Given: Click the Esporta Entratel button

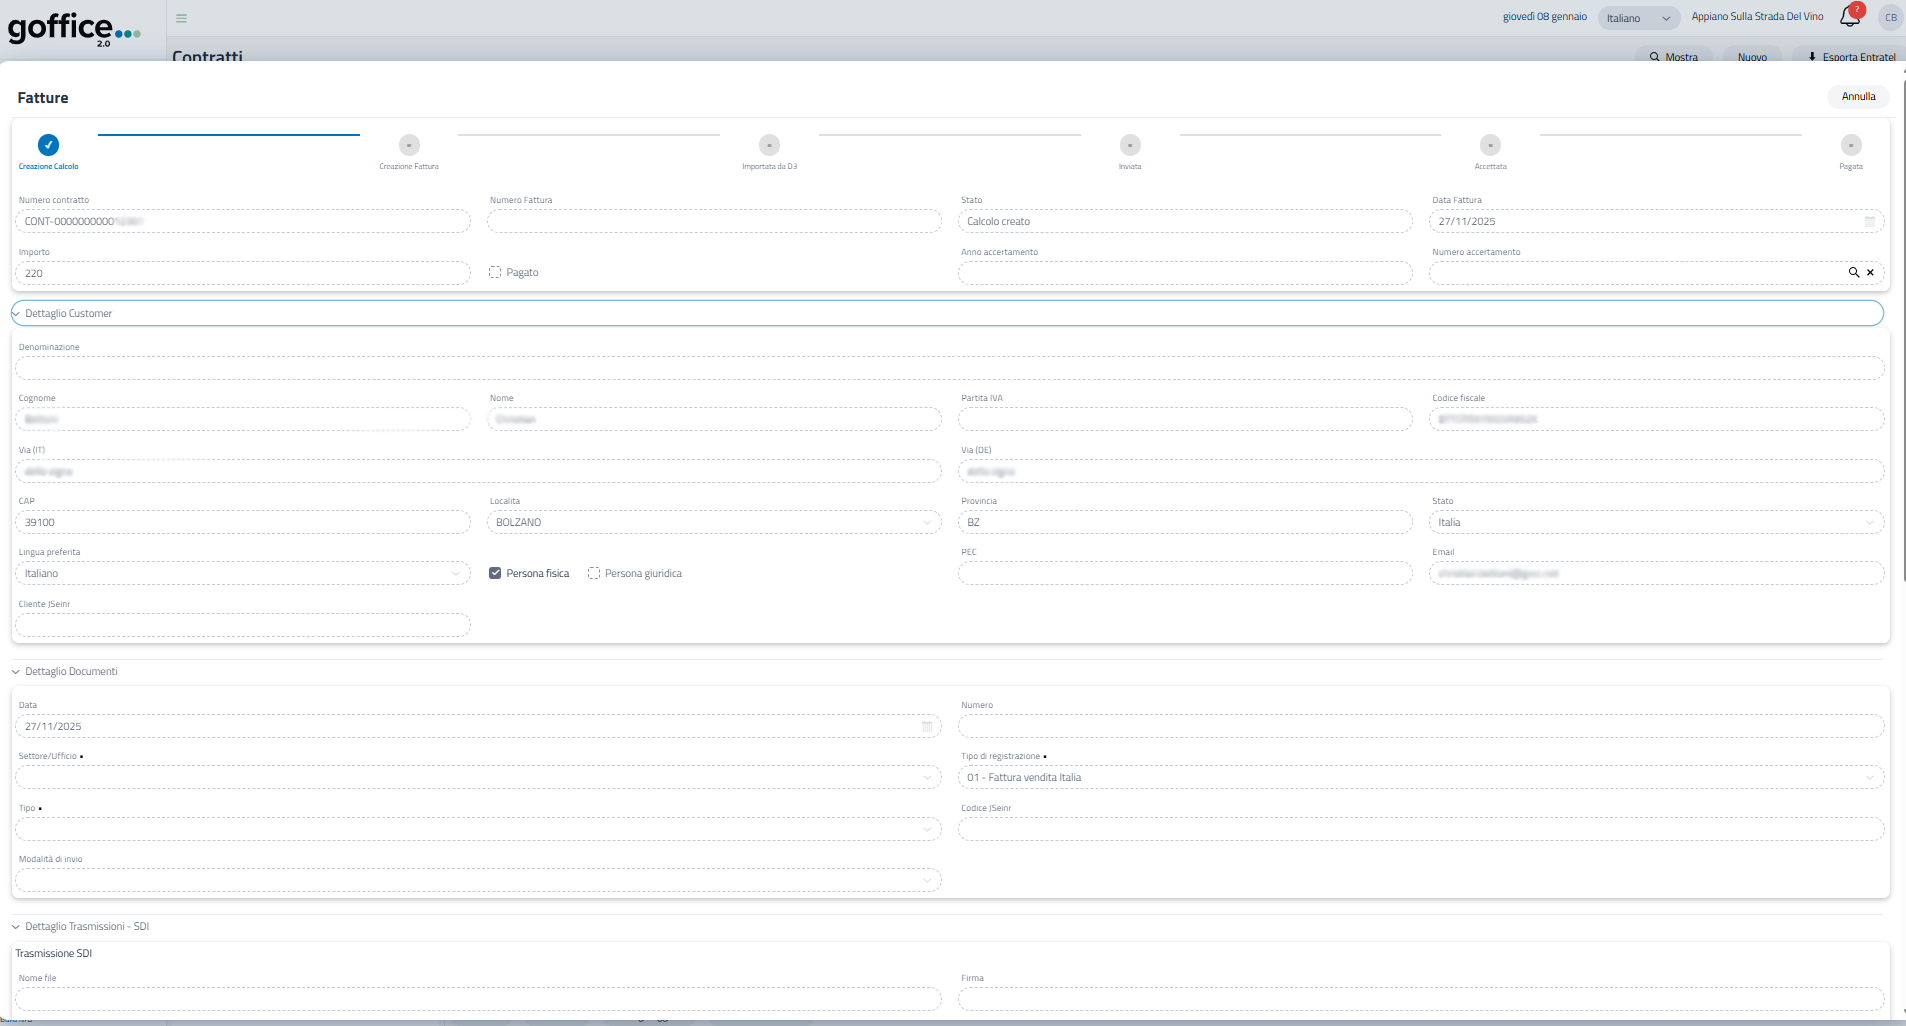Looking at the screenshot, I should [x=1851, y=57].
